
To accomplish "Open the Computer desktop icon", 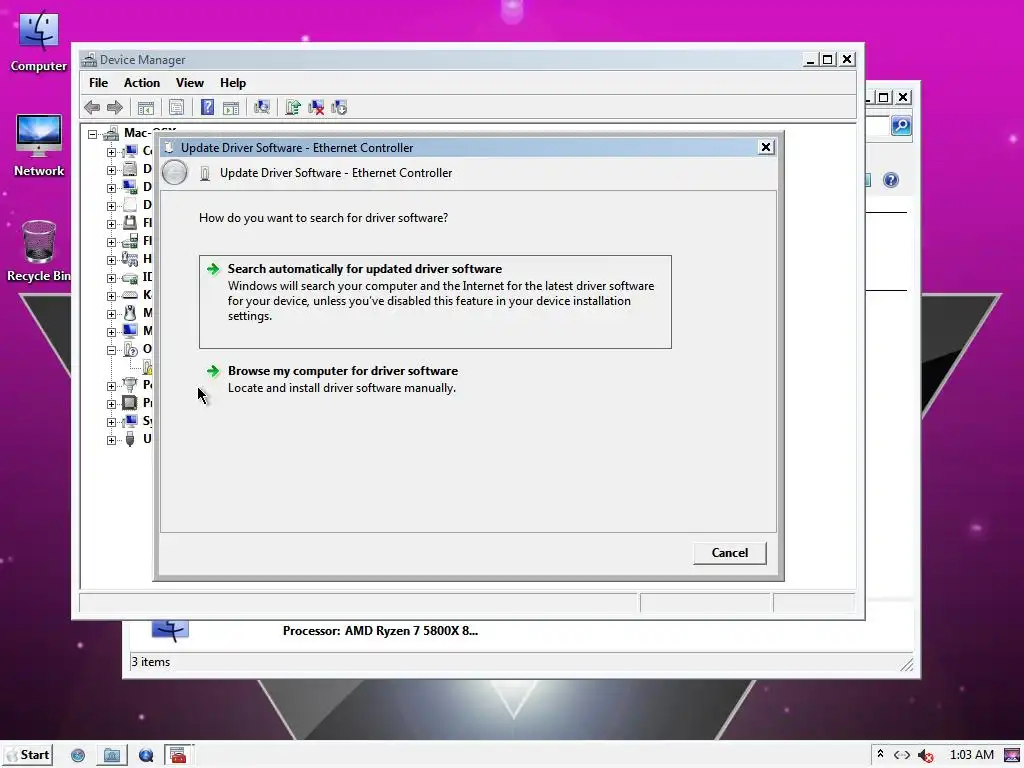I will tap(39, 40).
